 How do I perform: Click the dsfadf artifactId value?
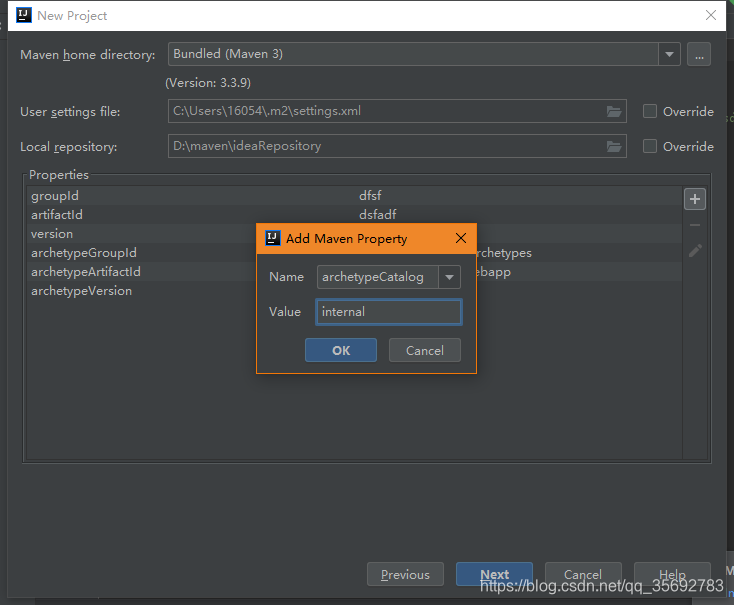click(x=378, y=215)
